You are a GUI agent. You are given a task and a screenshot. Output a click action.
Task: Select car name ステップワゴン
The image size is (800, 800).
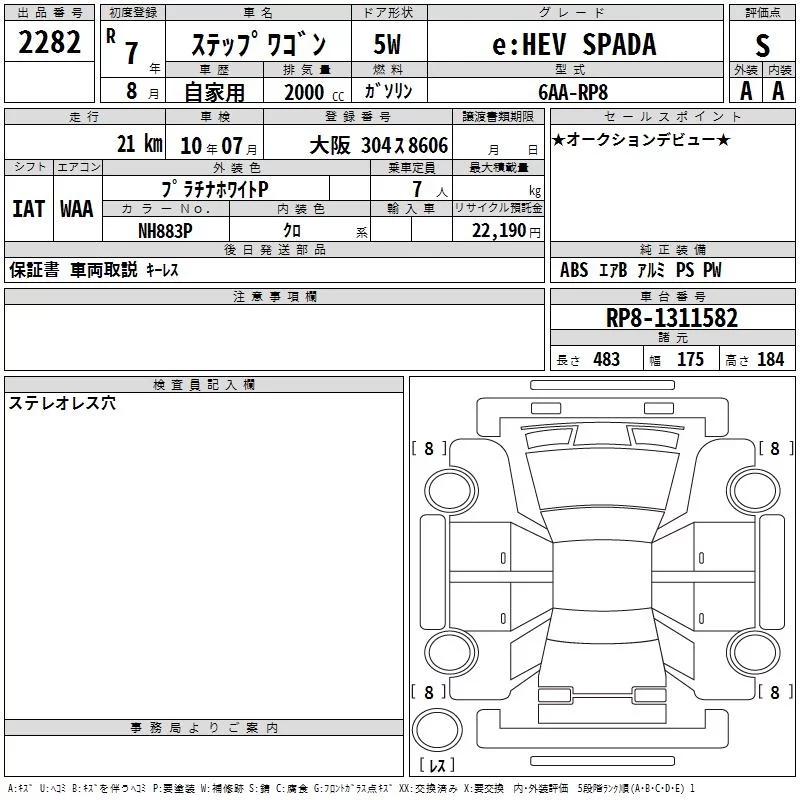[x=259, y=44]
